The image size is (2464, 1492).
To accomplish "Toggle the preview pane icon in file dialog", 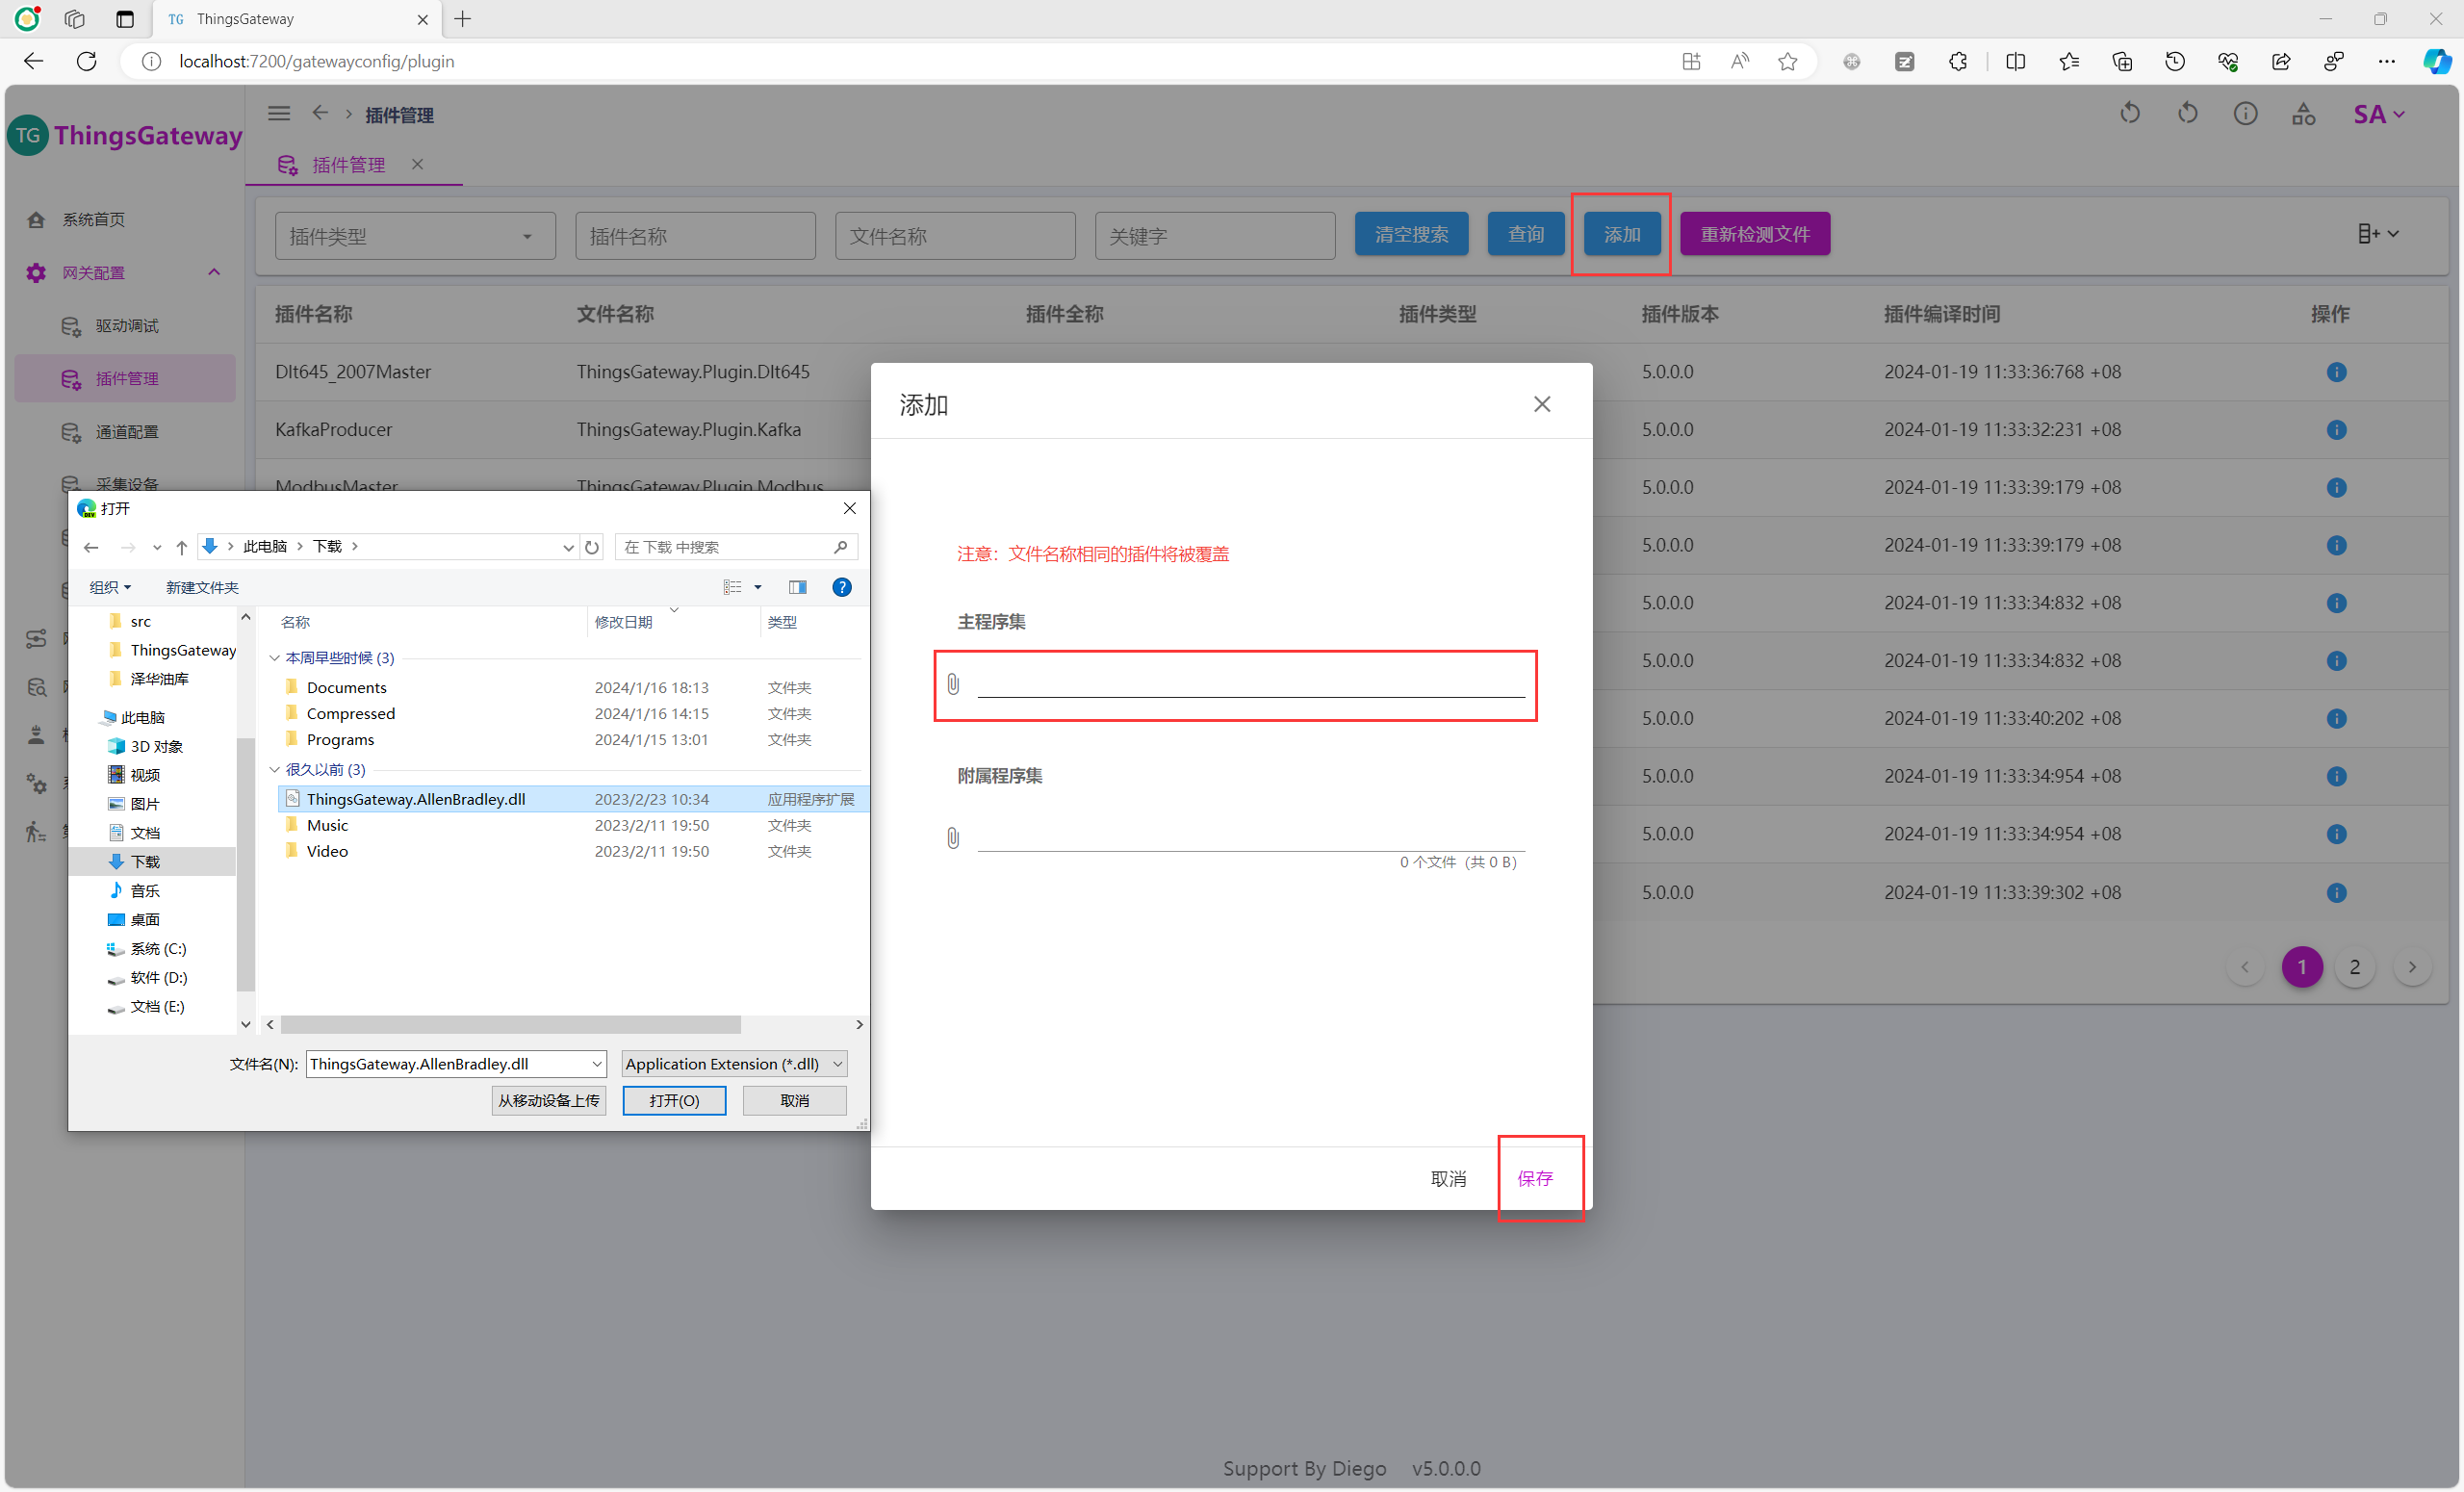I will [x=797, y=587].
